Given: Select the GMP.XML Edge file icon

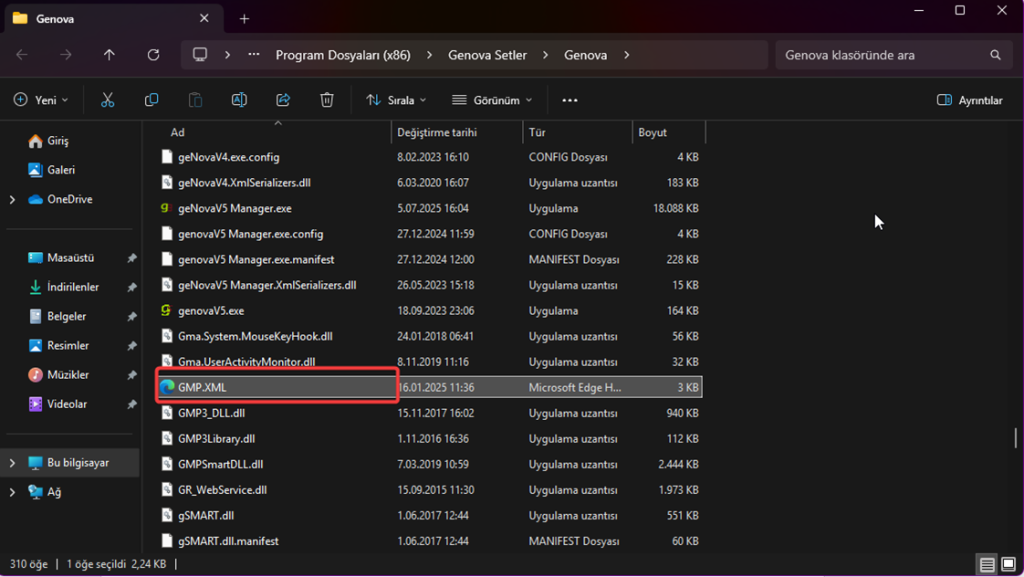Looking at the screenshot, I should tap(167, 387).
